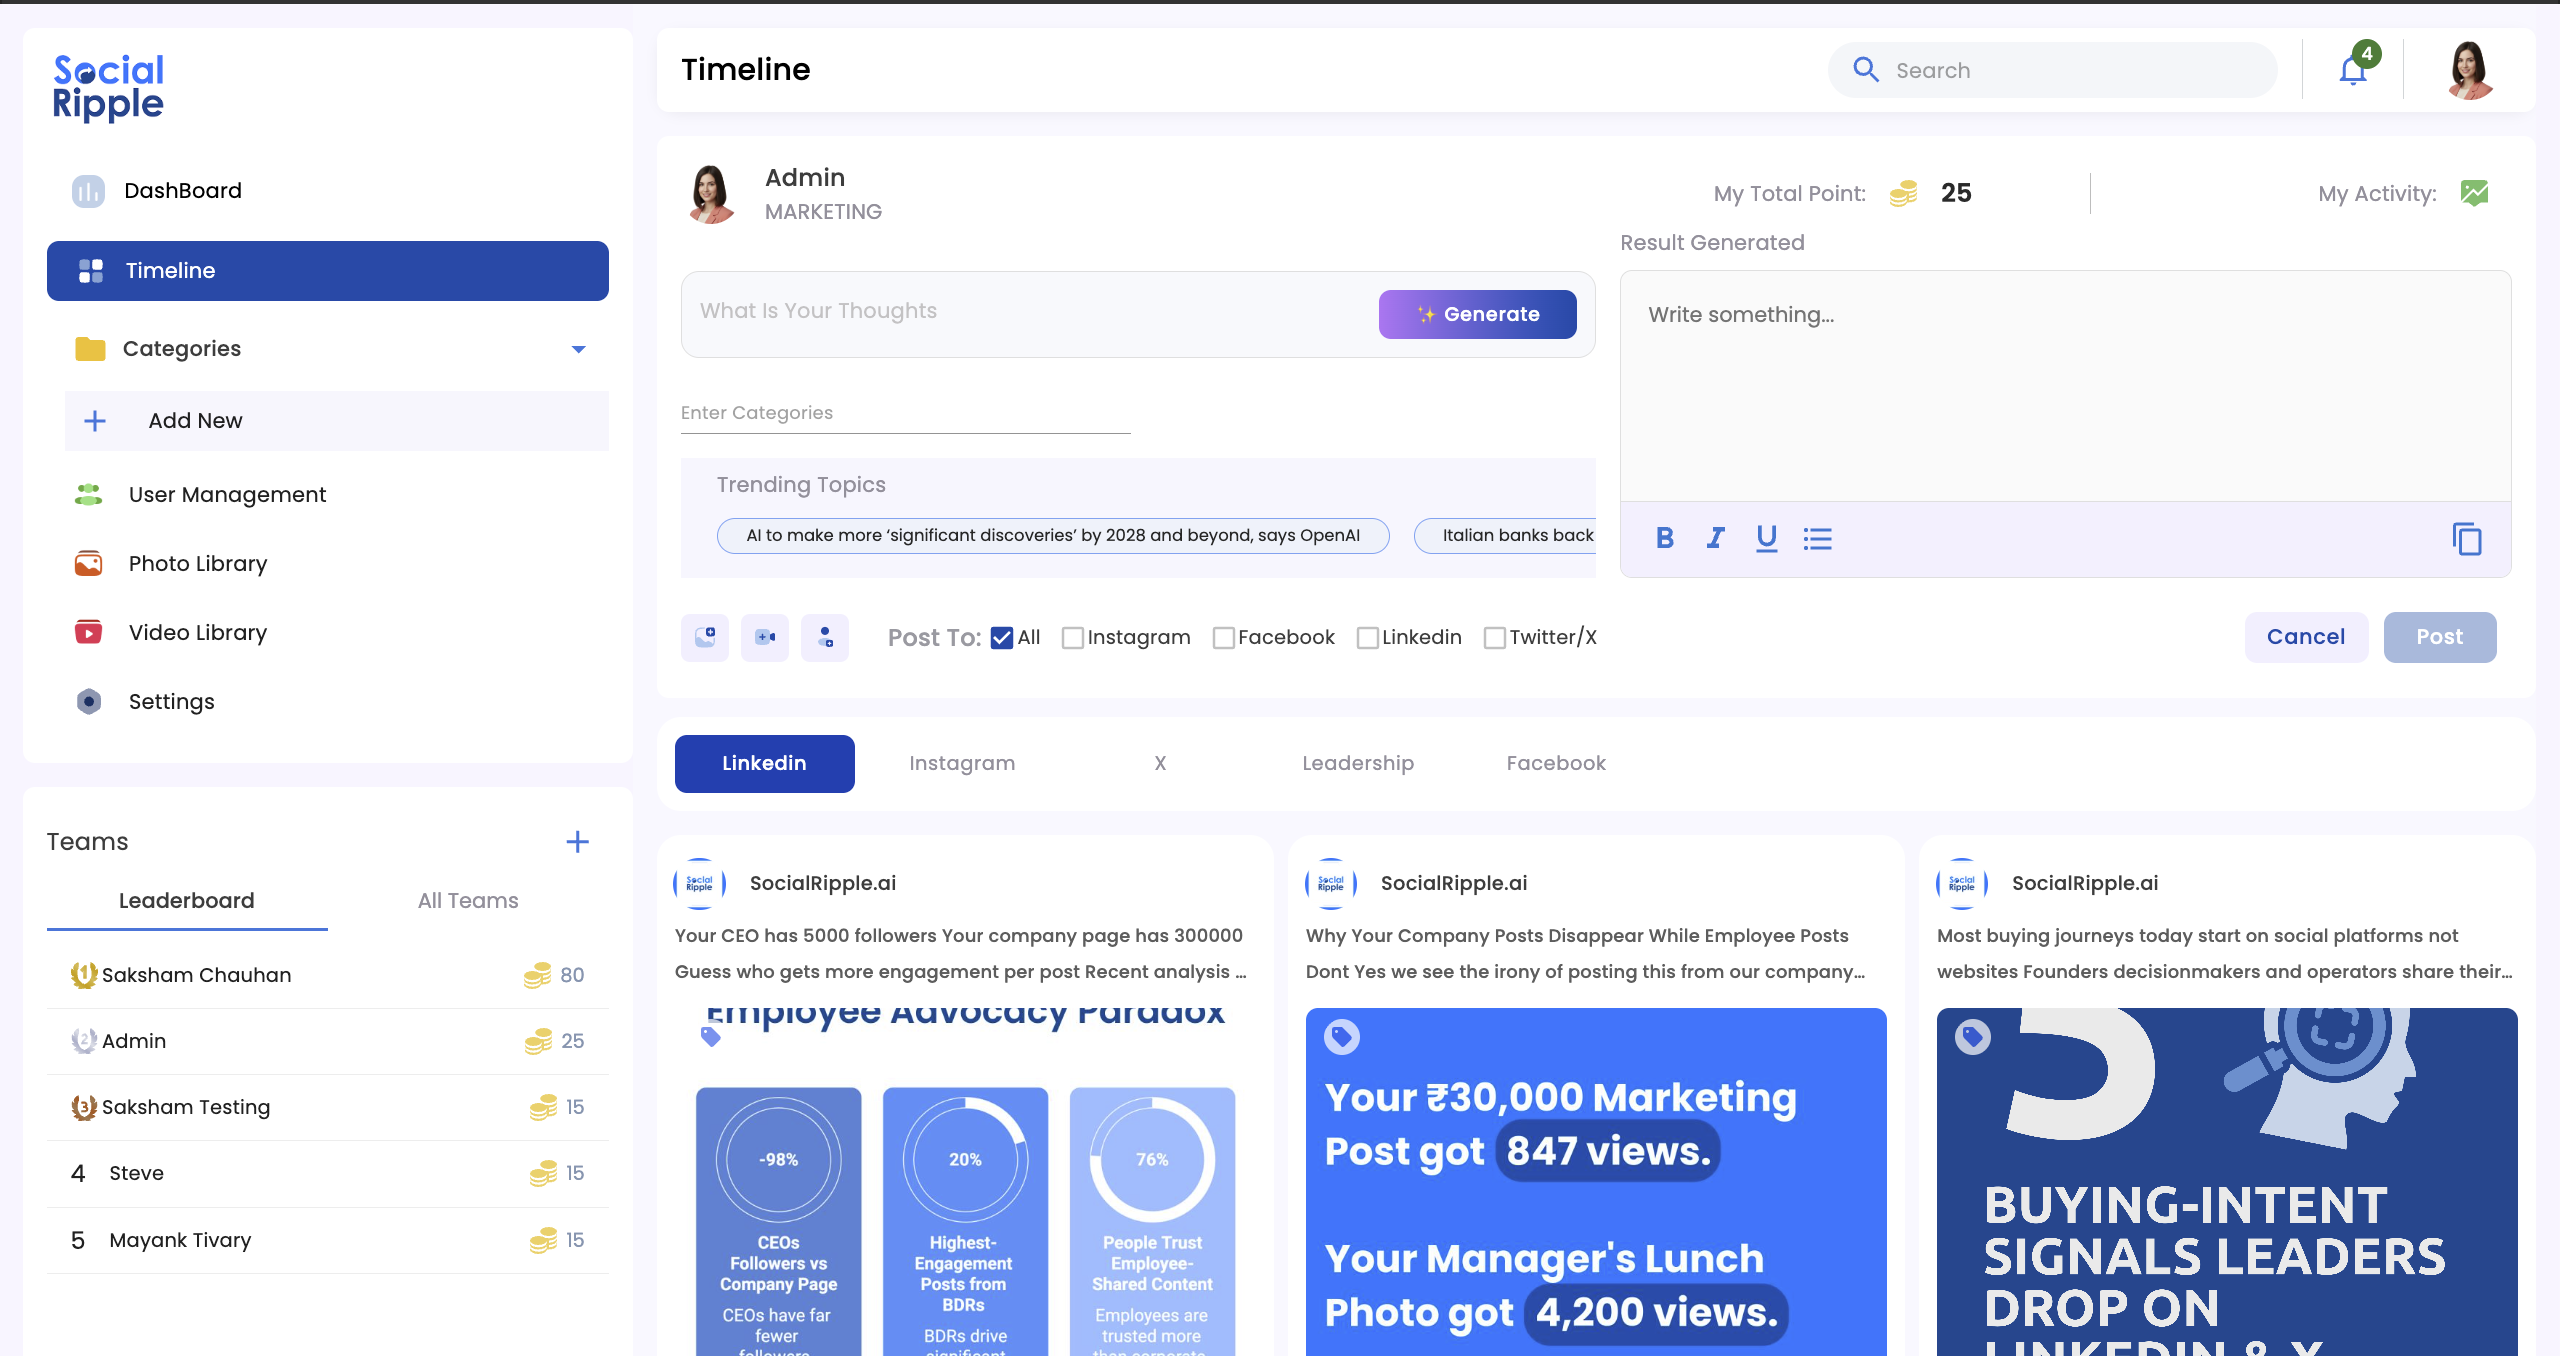Screen dimensions: 2560x1356
Task: Apply italic formatting in editor
Action: pyautogui.click(x=1715, y=539)
